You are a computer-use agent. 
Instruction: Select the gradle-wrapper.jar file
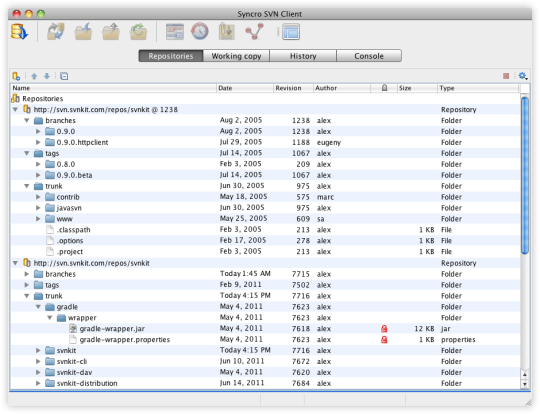[x=112, y=329]
